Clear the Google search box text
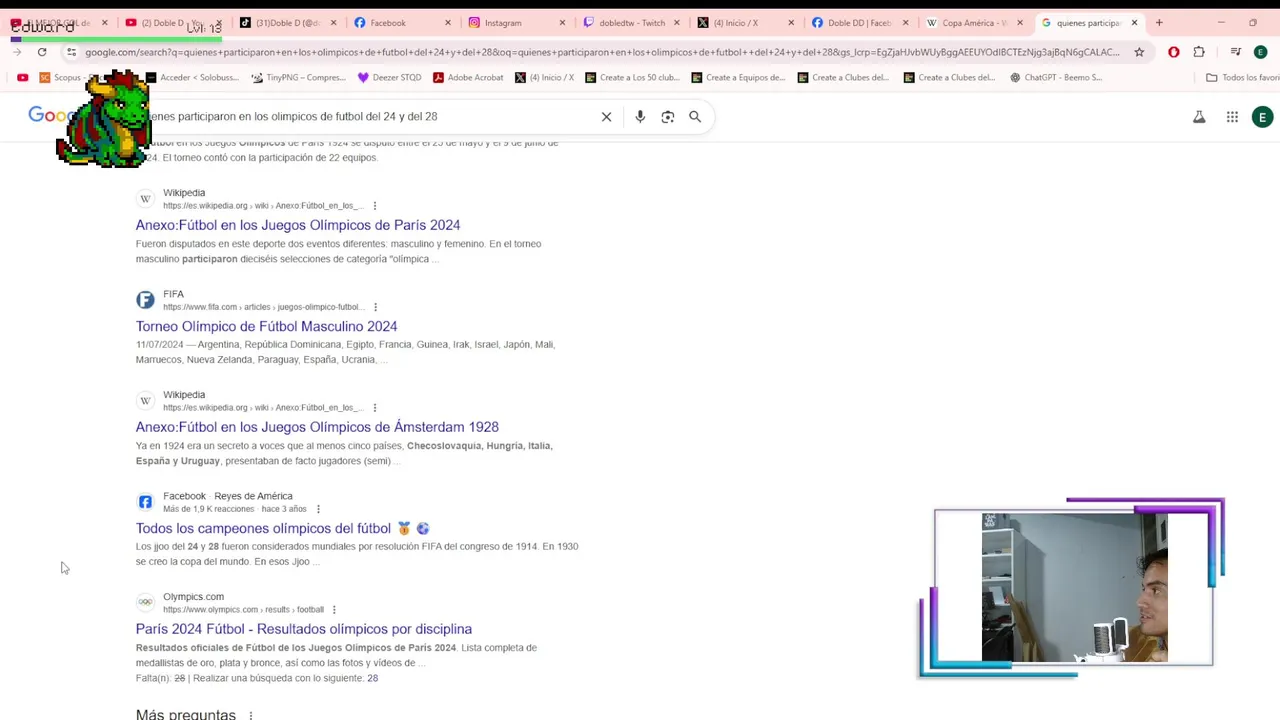Screen dimensions: 1280x720 point(606,117)
